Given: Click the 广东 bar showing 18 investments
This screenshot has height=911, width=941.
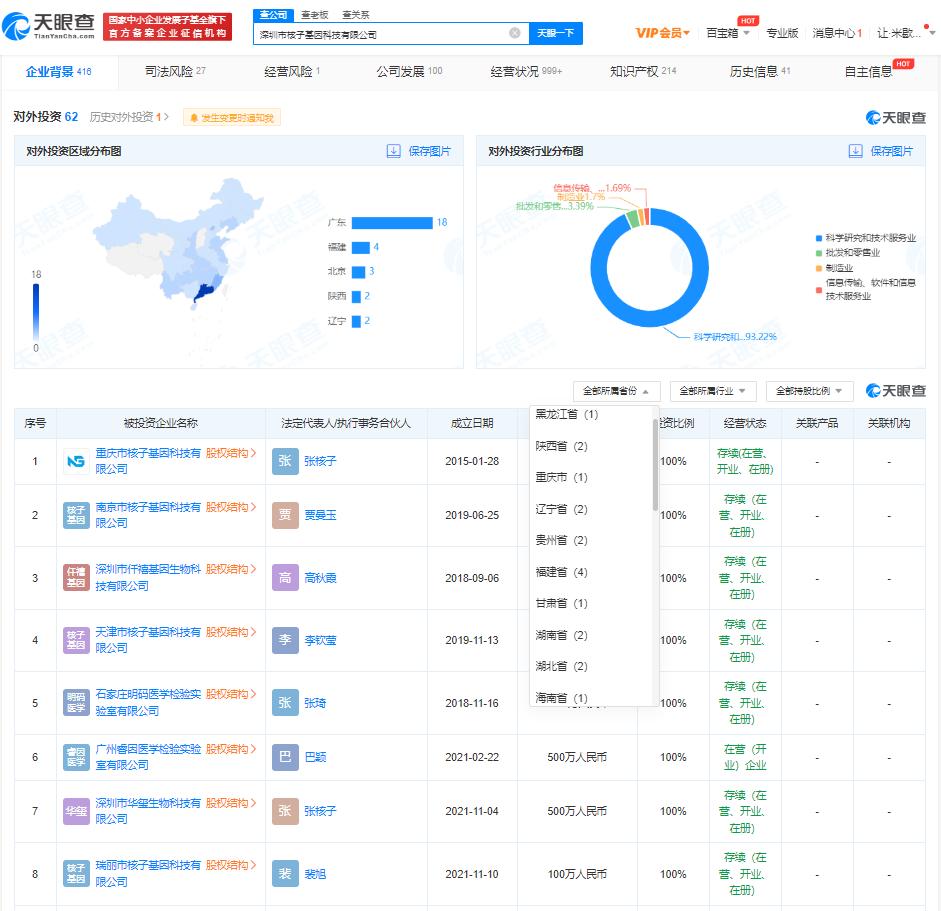Looking at the screenshot, I should [x=392, y=223].
